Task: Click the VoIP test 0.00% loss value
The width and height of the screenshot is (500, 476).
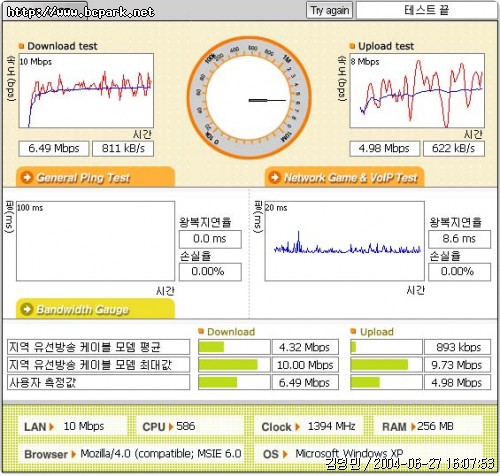Action: click(459, 272)
